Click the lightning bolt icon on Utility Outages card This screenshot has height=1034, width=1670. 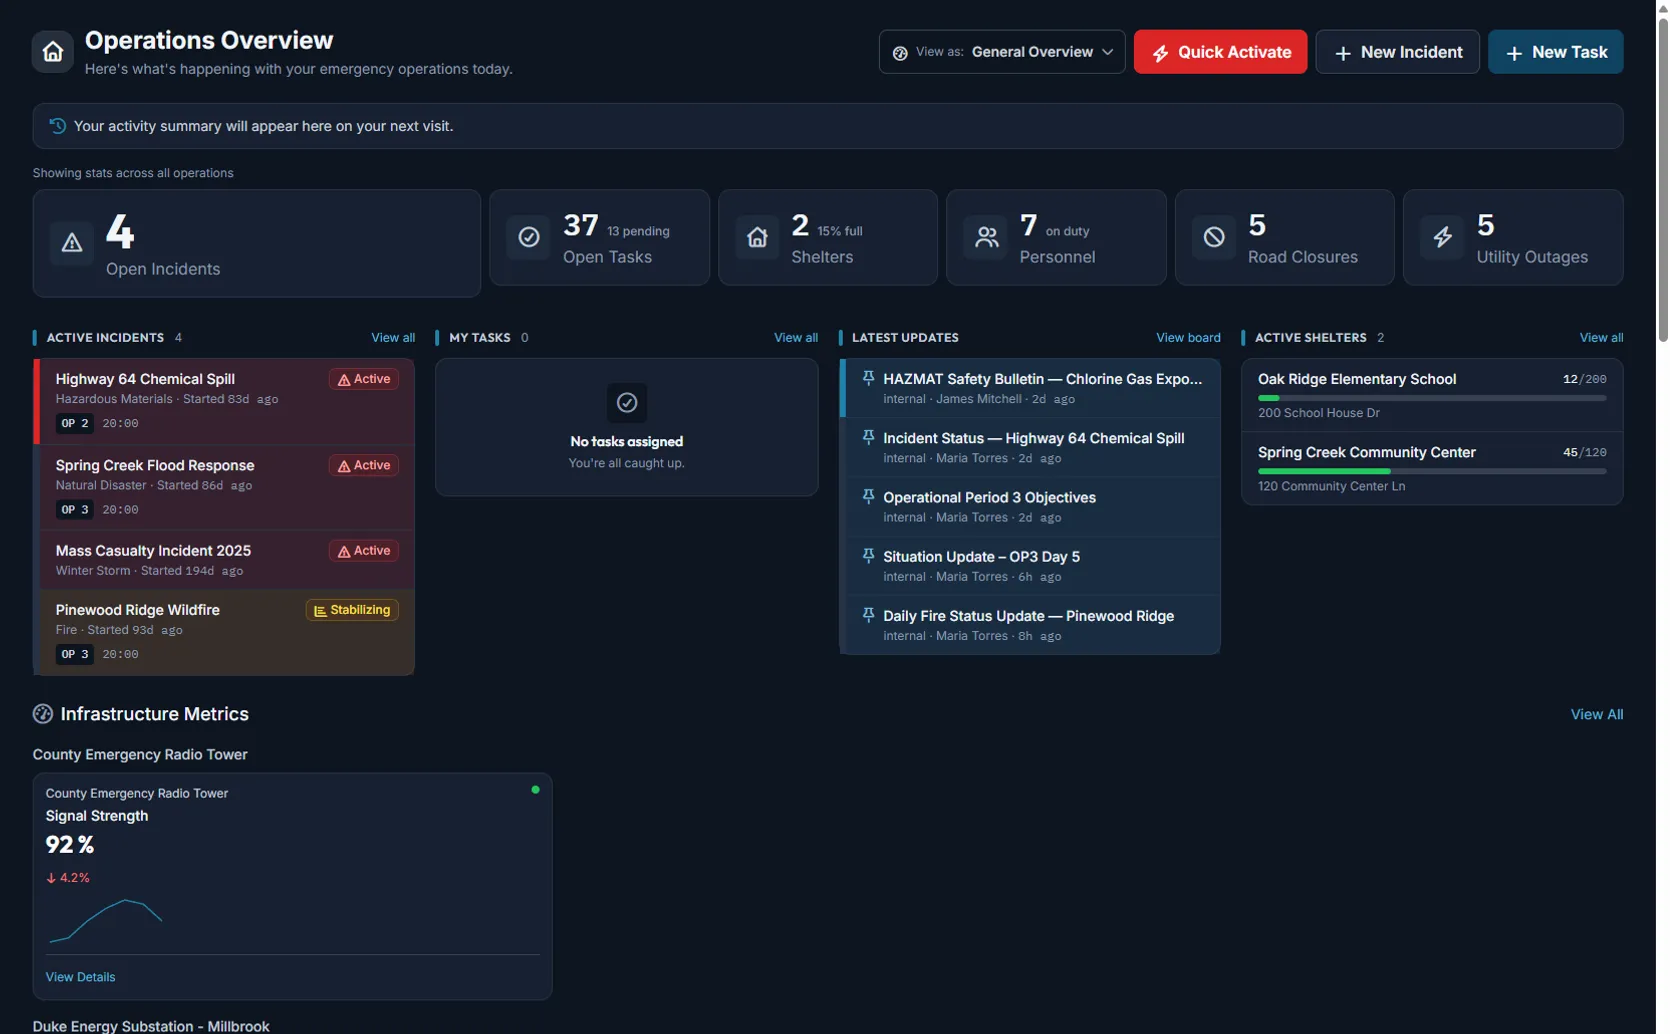pyautogui.click(x=1442, y=237)
